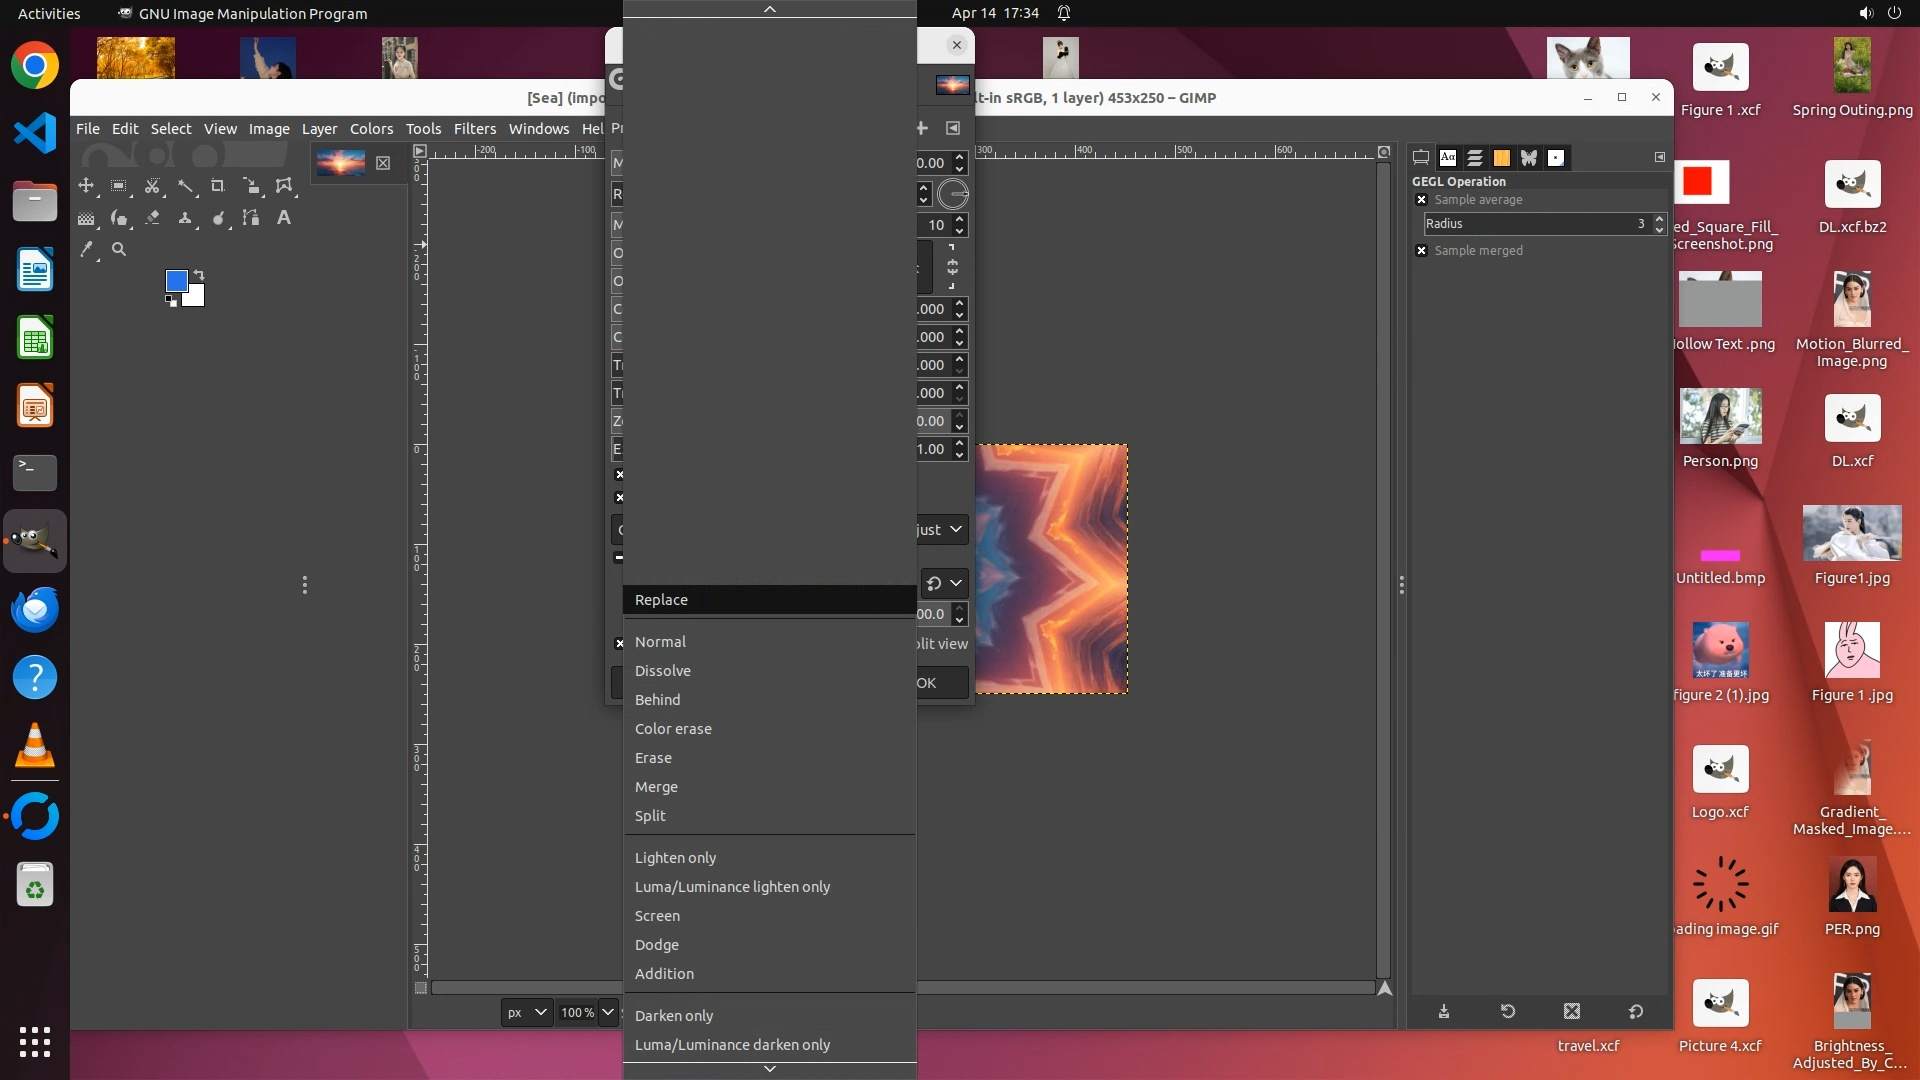Activate the Crop tool
Viewport: 1920px width, 1080px height.
click(x=218, y=186)
